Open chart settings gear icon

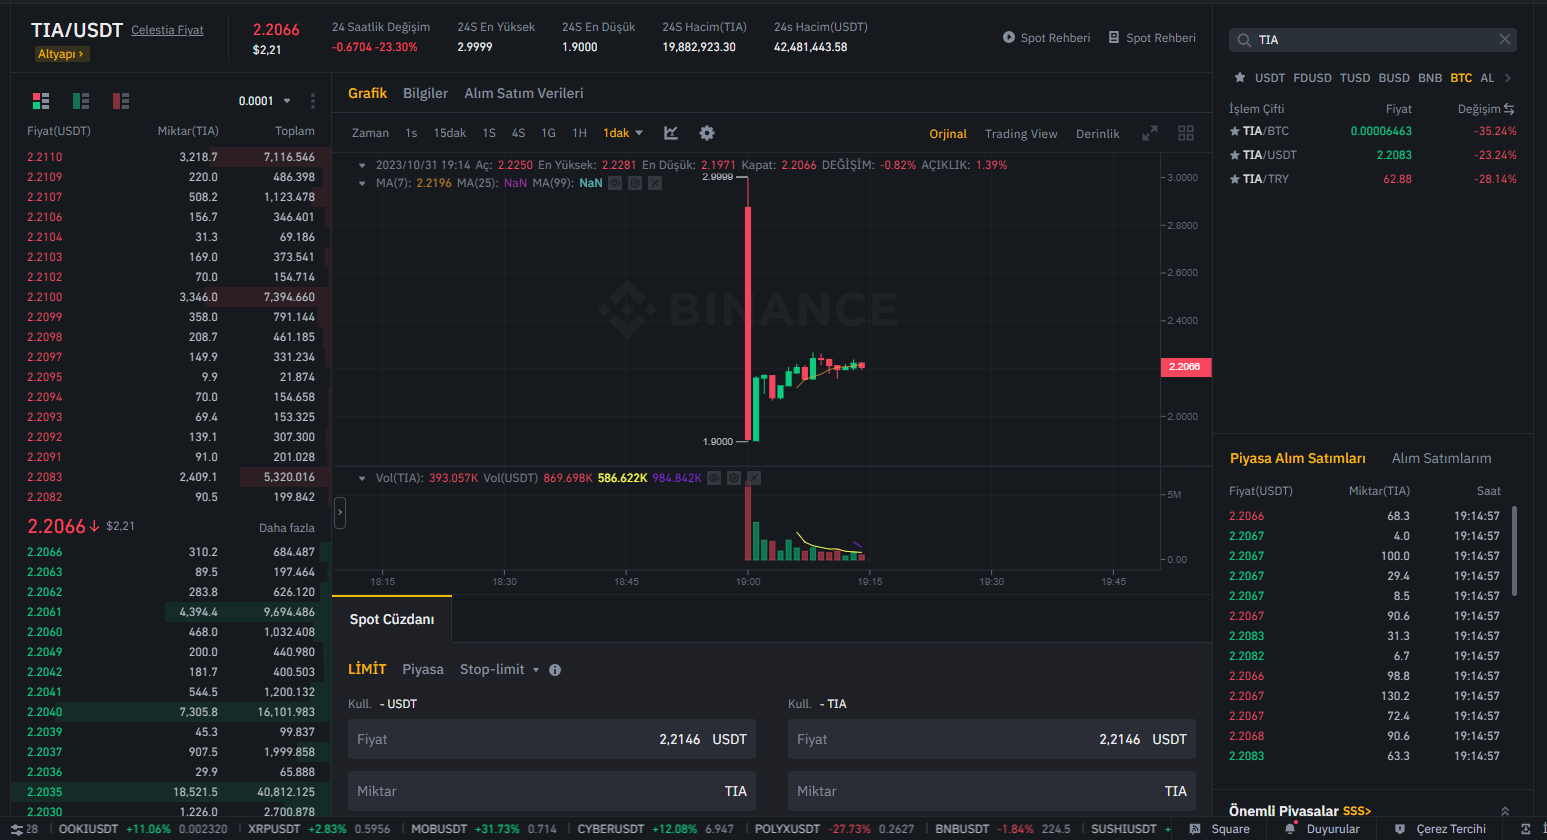click(x=707, y=133)
